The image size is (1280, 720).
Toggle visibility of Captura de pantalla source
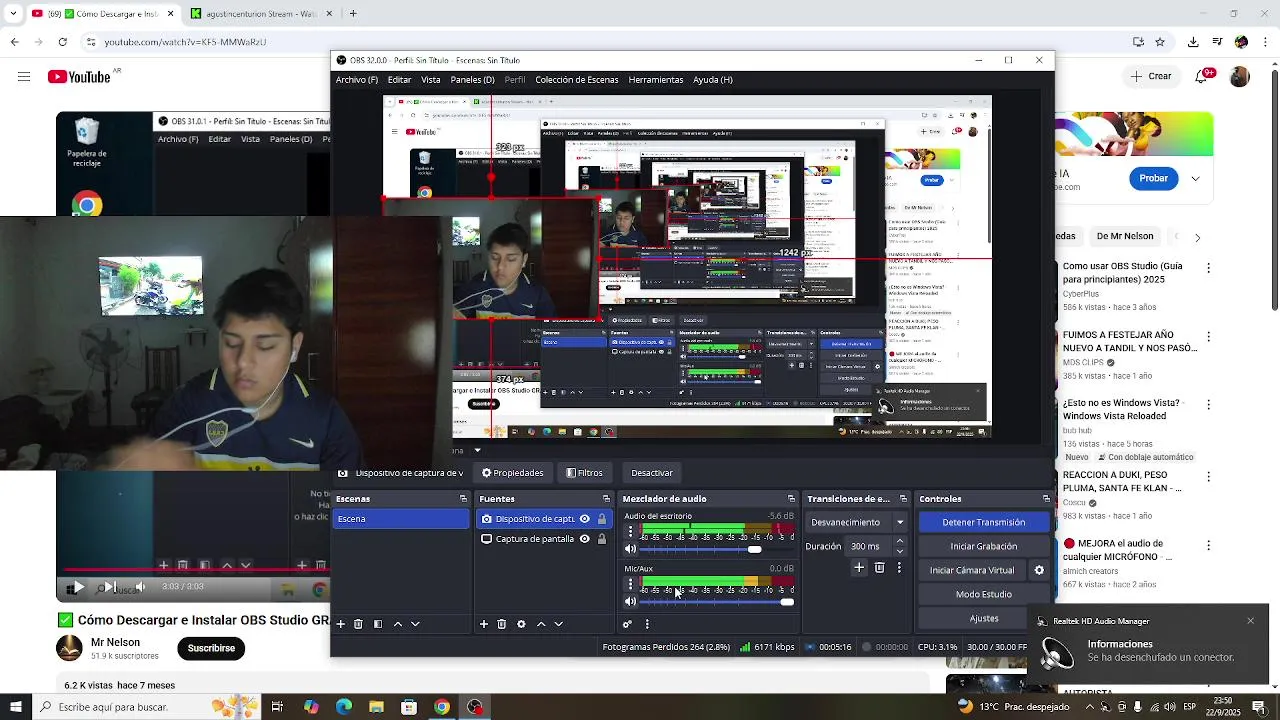click(x=585, y=539)
